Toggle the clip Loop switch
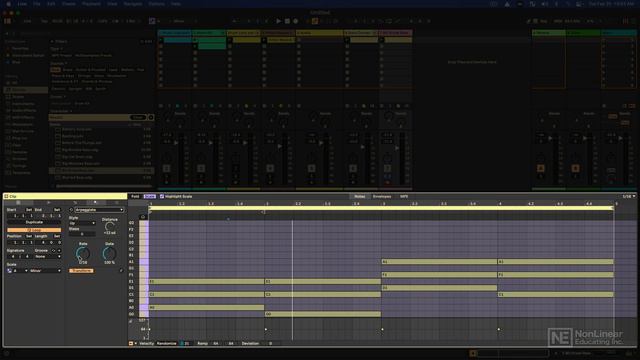 34,230
